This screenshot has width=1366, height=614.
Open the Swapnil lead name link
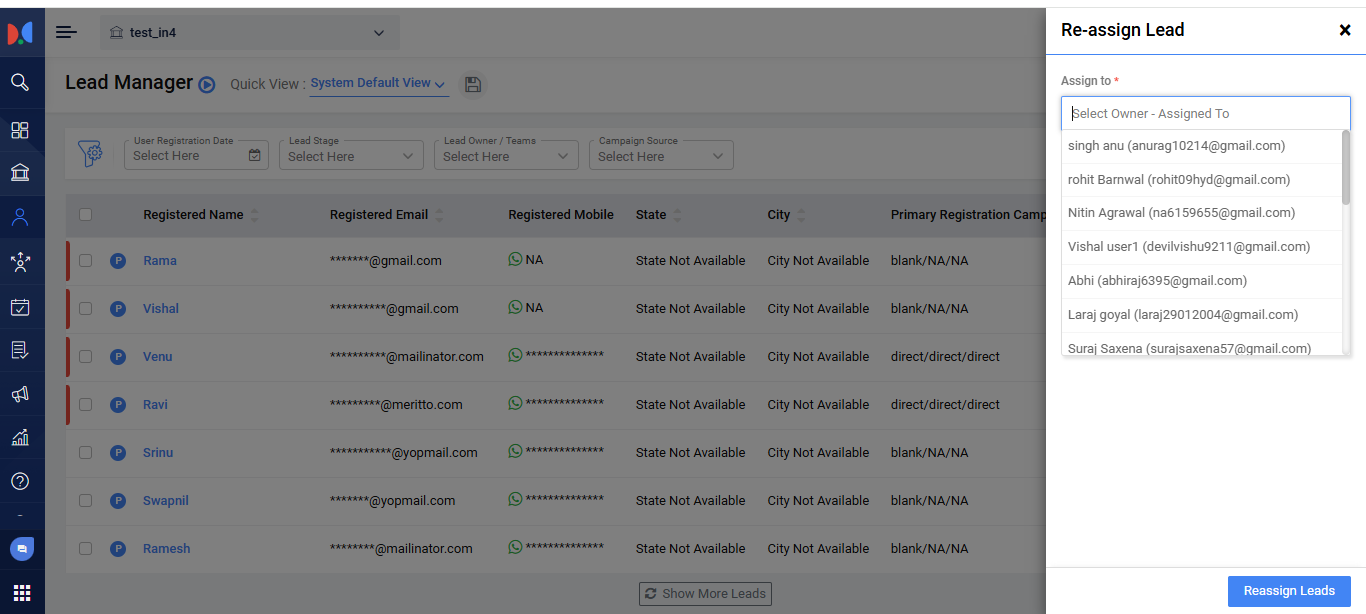pos(165,501)
